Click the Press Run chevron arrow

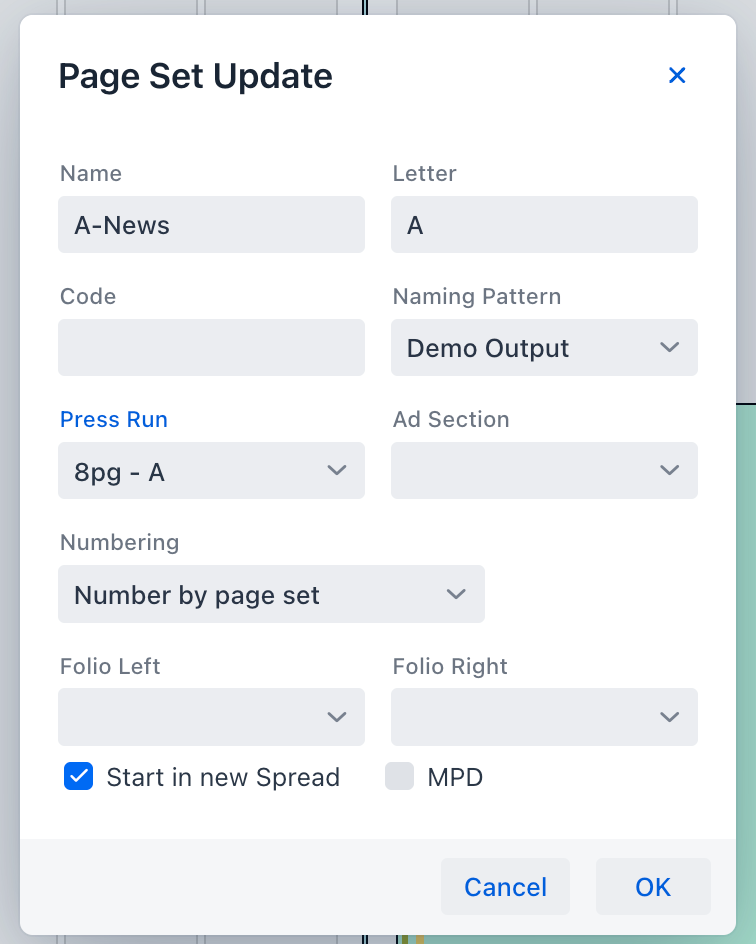[x=337, y=471]
